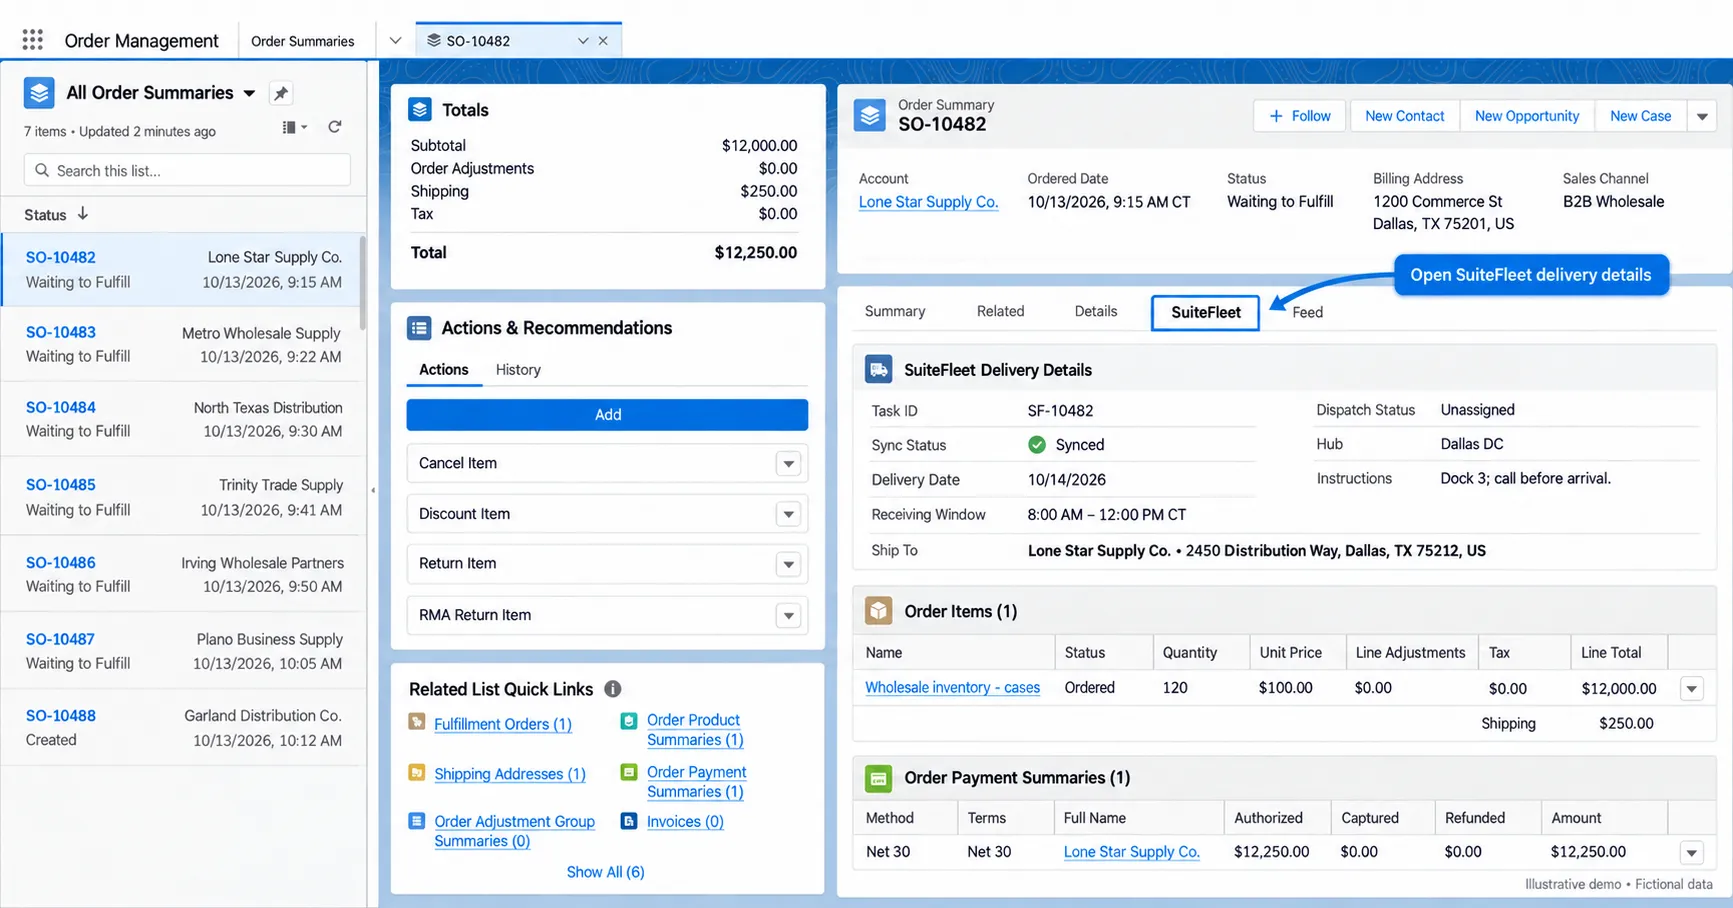
Task: Open the Lone Star Supply Co. account link
Action: tap(928, 202)
